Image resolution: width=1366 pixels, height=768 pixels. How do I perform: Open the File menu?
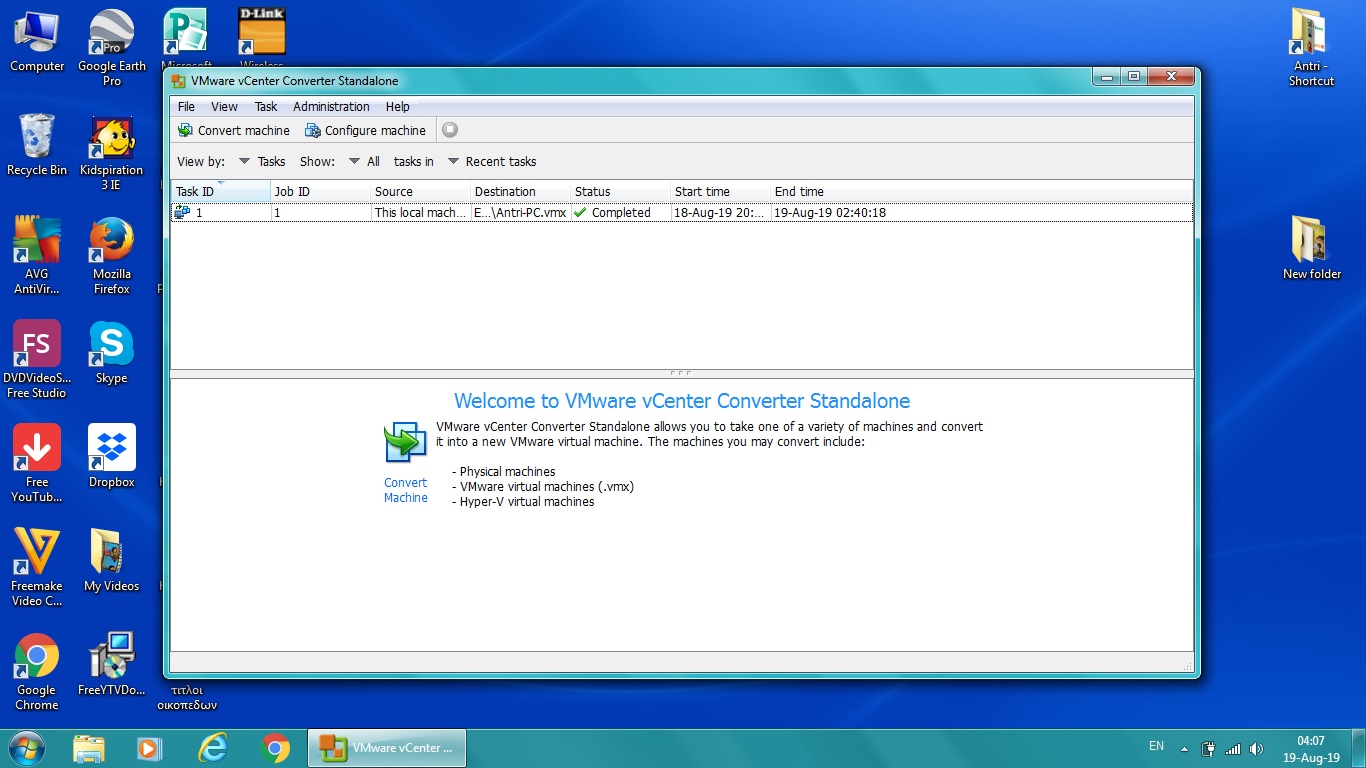pos(186,106)
